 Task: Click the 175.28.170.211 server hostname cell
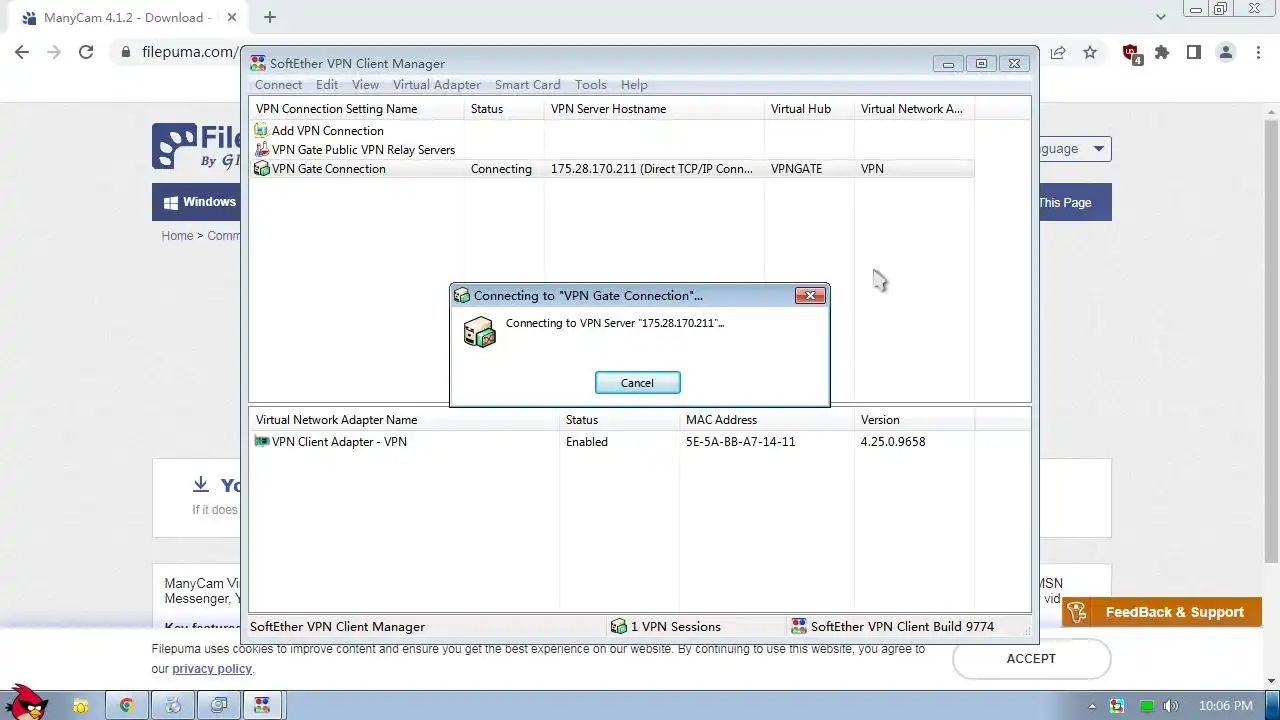652,169
